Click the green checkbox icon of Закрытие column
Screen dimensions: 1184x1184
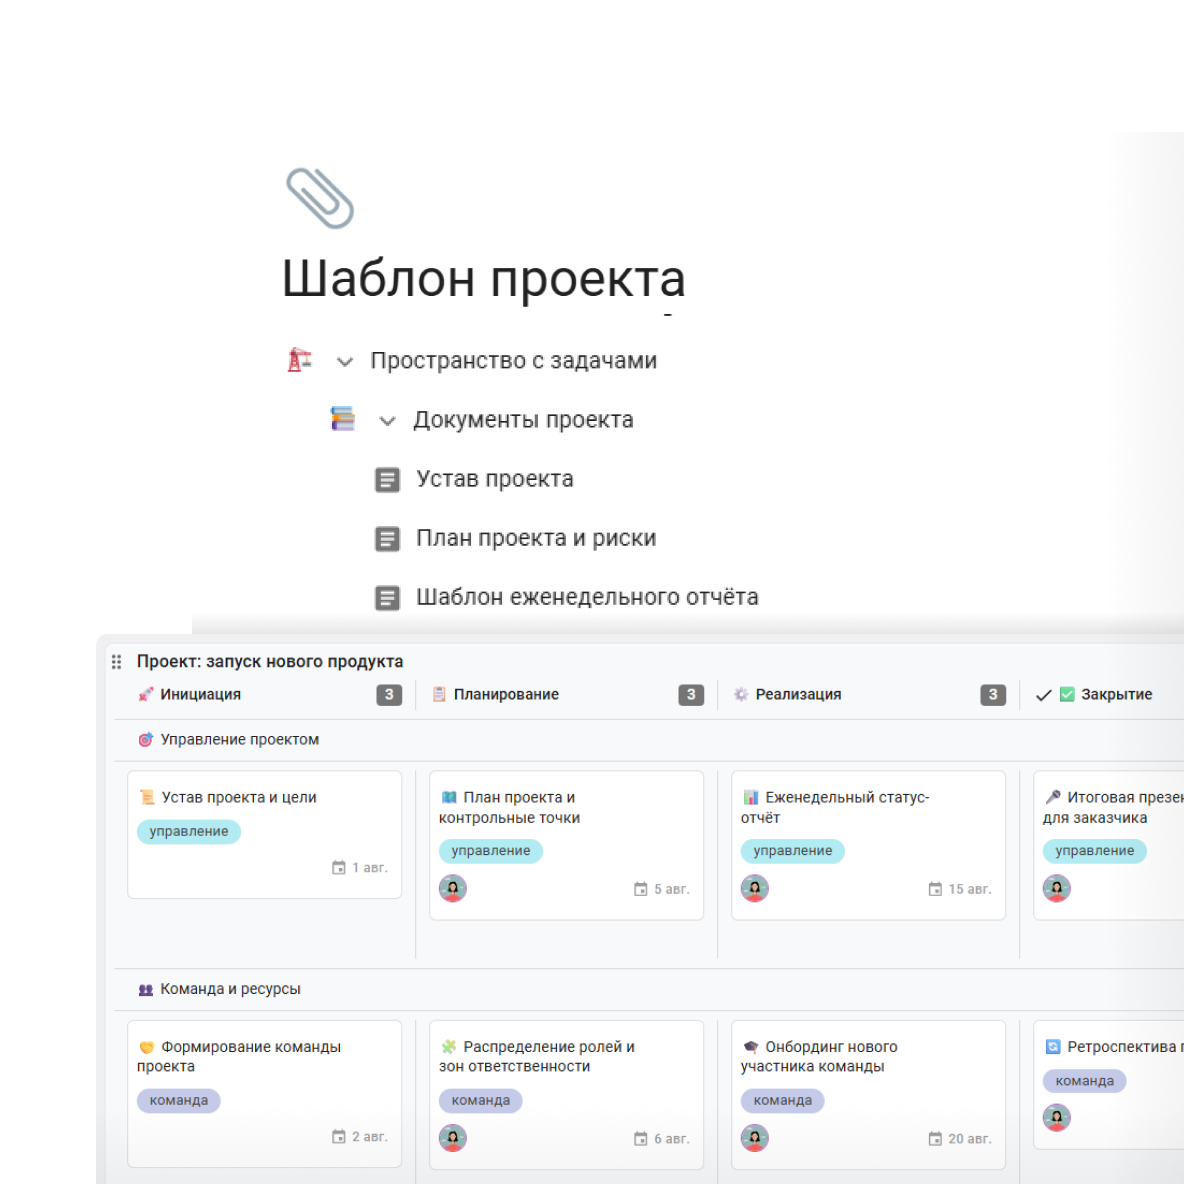(1067, 695)
